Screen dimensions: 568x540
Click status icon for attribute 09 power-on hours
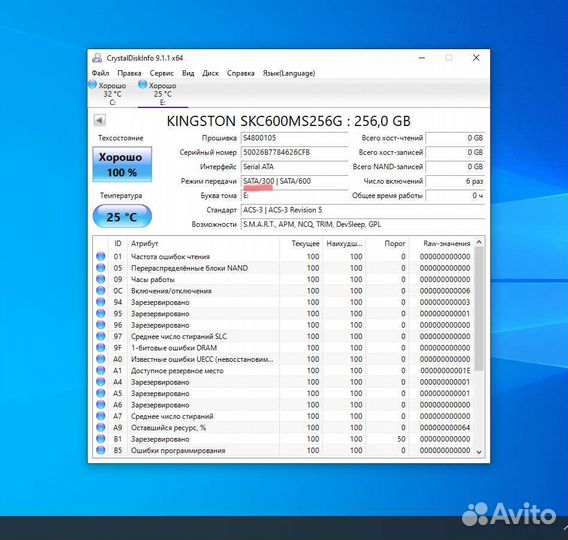(101, 279)
